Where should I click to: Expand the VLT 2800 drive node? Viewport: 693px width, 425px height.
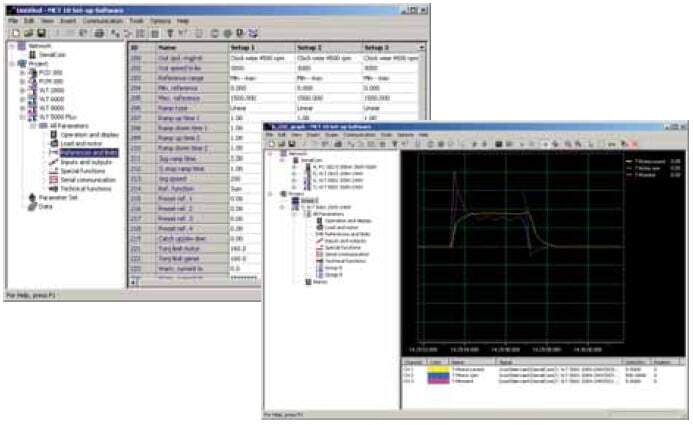click(x=23, y=90)
